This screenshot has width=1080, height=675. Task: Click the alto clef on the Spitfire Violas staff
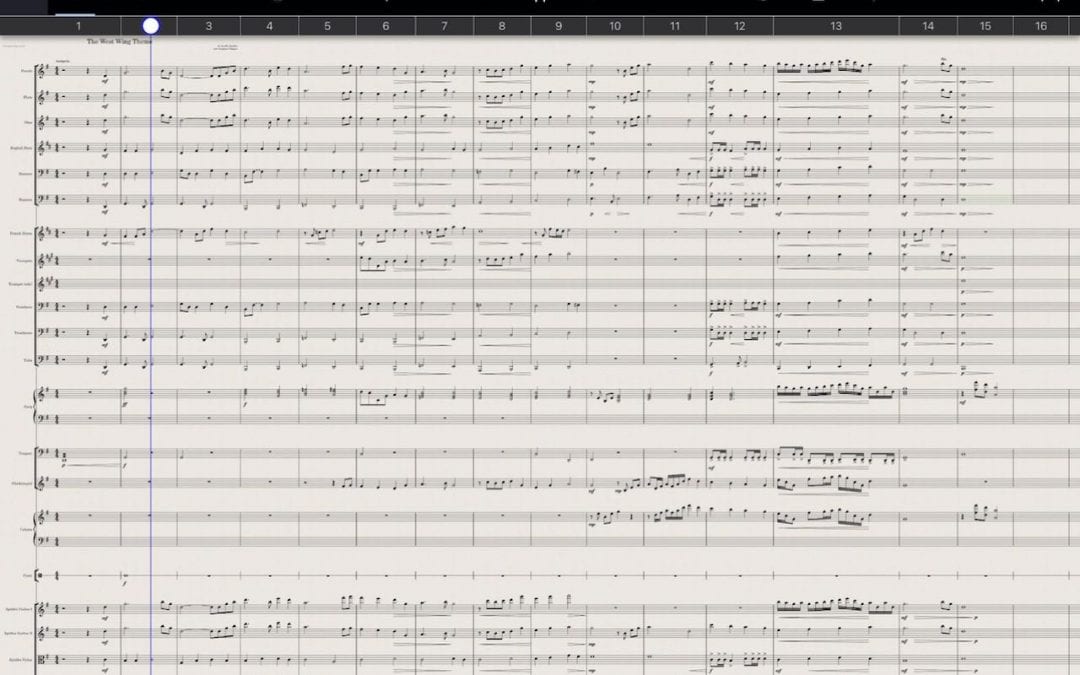42,659
